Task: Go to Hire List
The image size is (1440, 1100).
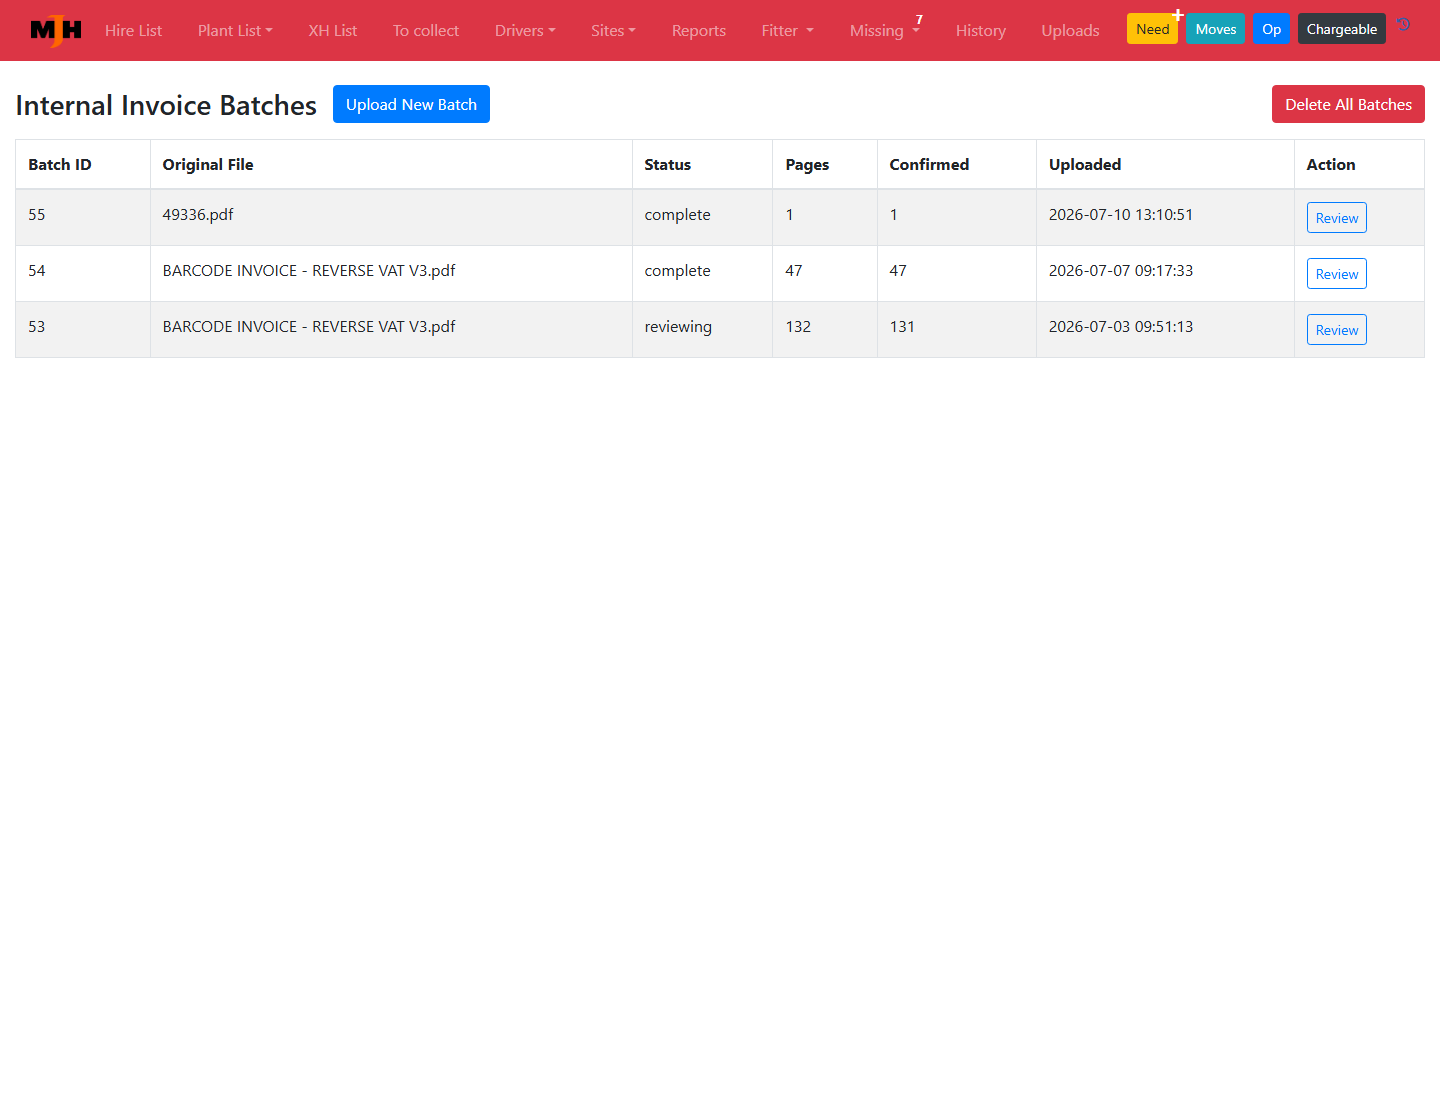Action: [133, 30]
